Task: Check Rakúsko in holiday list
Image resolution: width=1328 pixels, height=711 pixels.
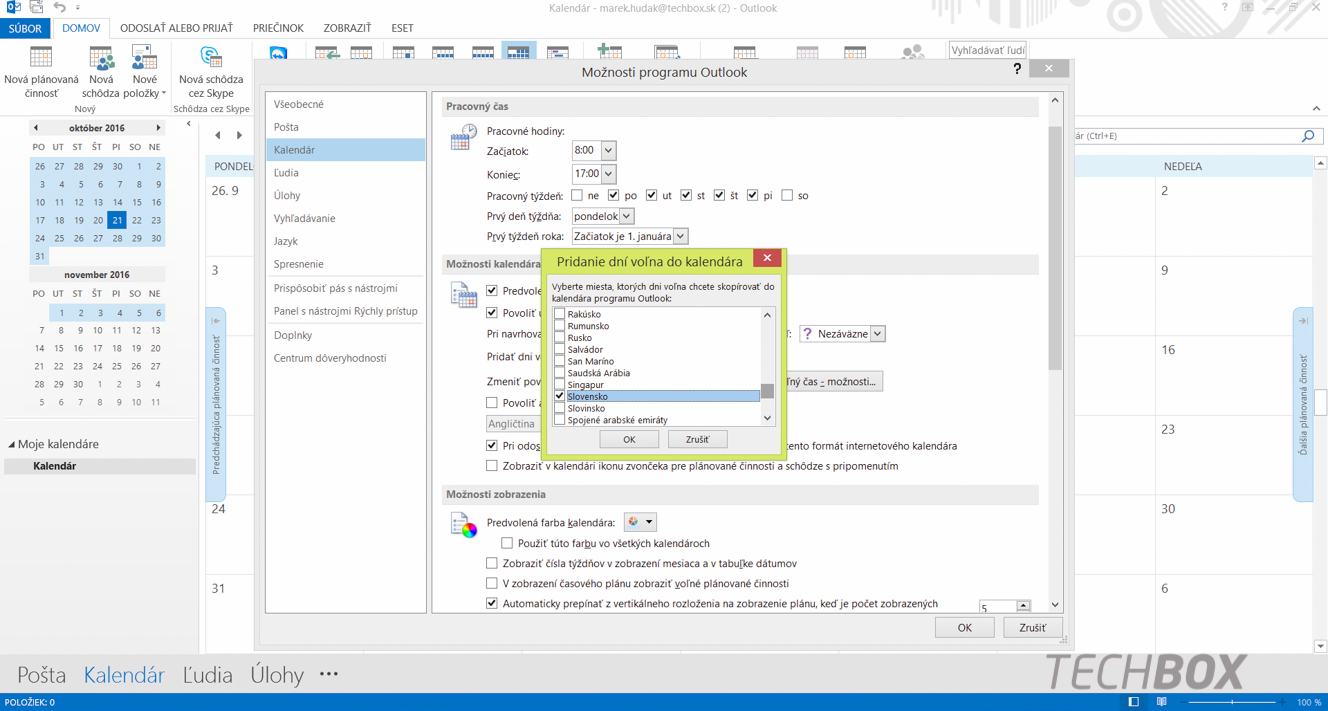Action: click(560, 314)
